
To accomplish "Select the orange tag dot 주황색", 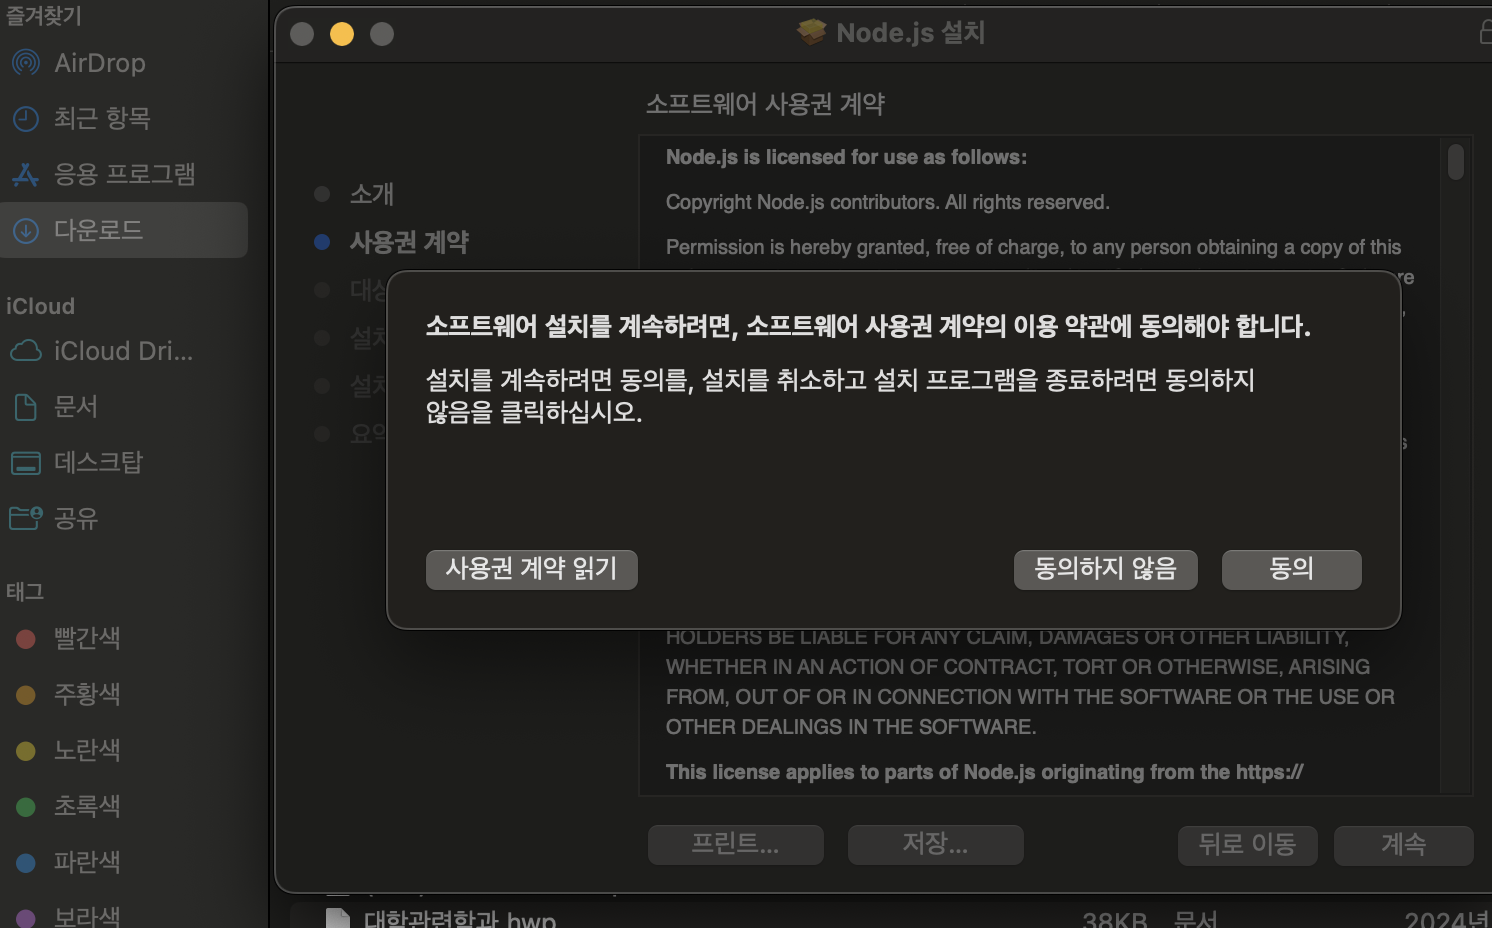I will [26, 695].
